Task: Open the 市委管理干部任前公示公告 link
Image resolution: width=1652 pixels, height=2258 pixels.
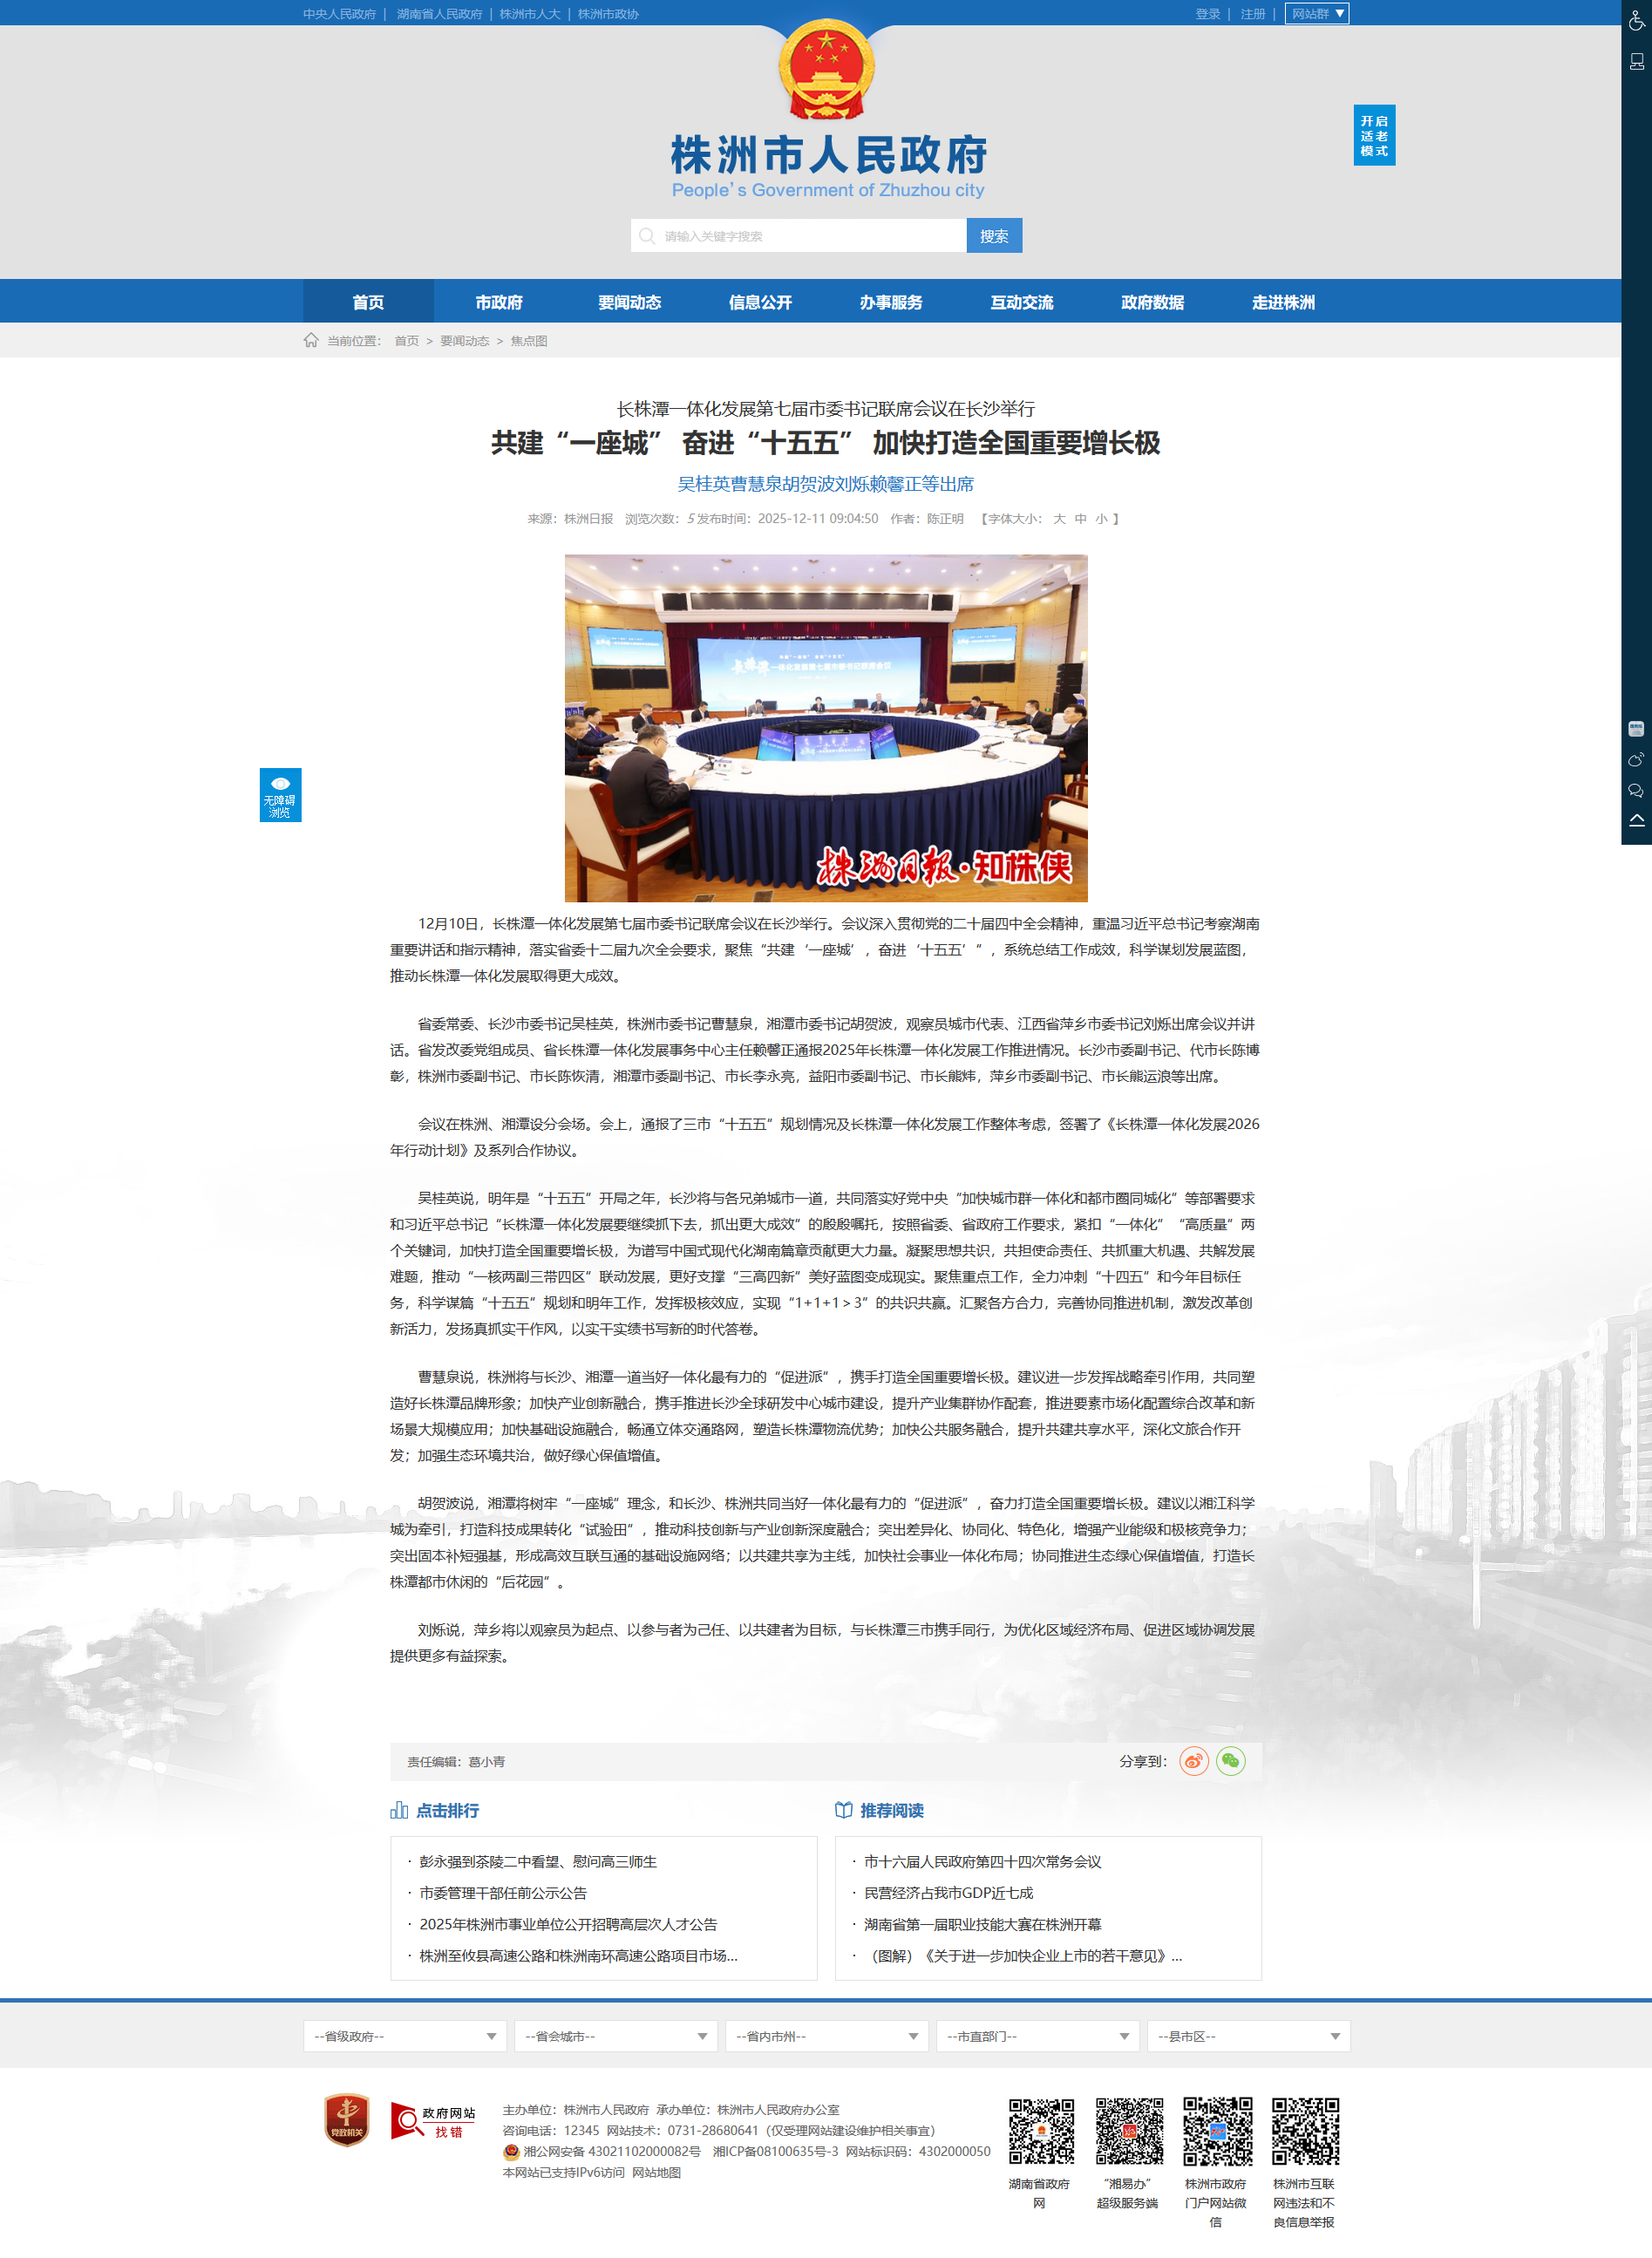Action: coord(503,1893)
